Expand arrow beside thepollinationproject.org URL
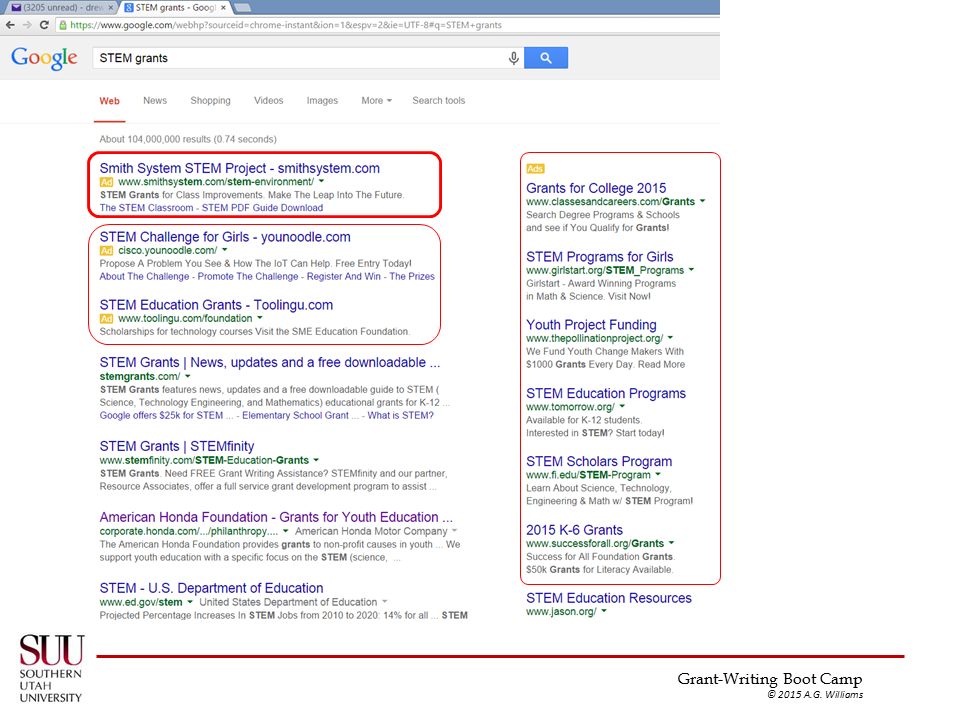The width and height of the screenshot is (960, 720). 670,337
